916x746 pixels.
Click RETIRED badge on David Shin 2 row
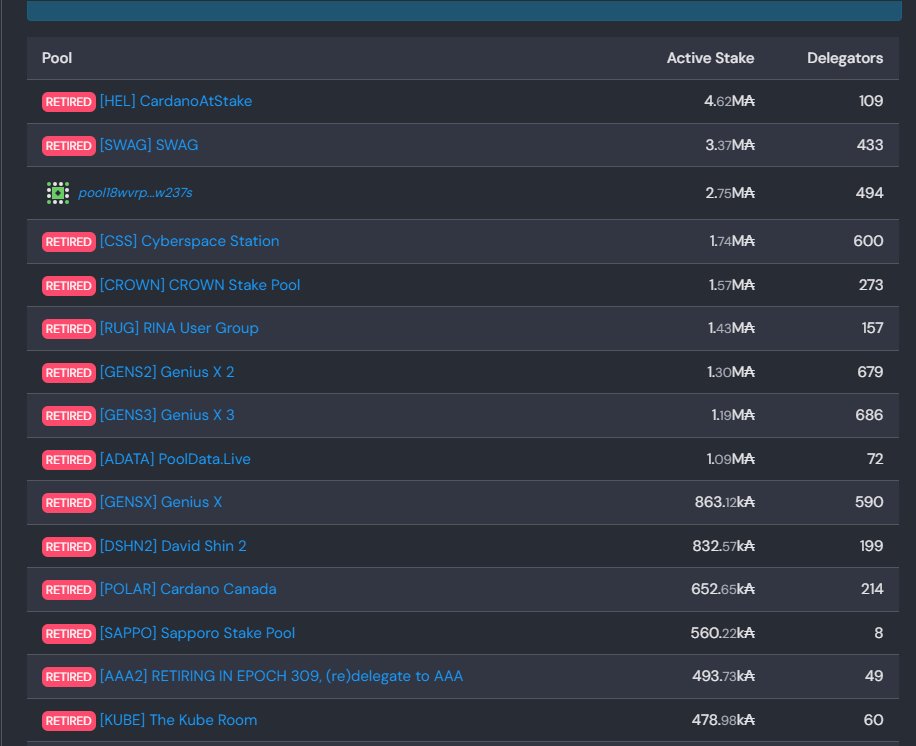[68, 546]
